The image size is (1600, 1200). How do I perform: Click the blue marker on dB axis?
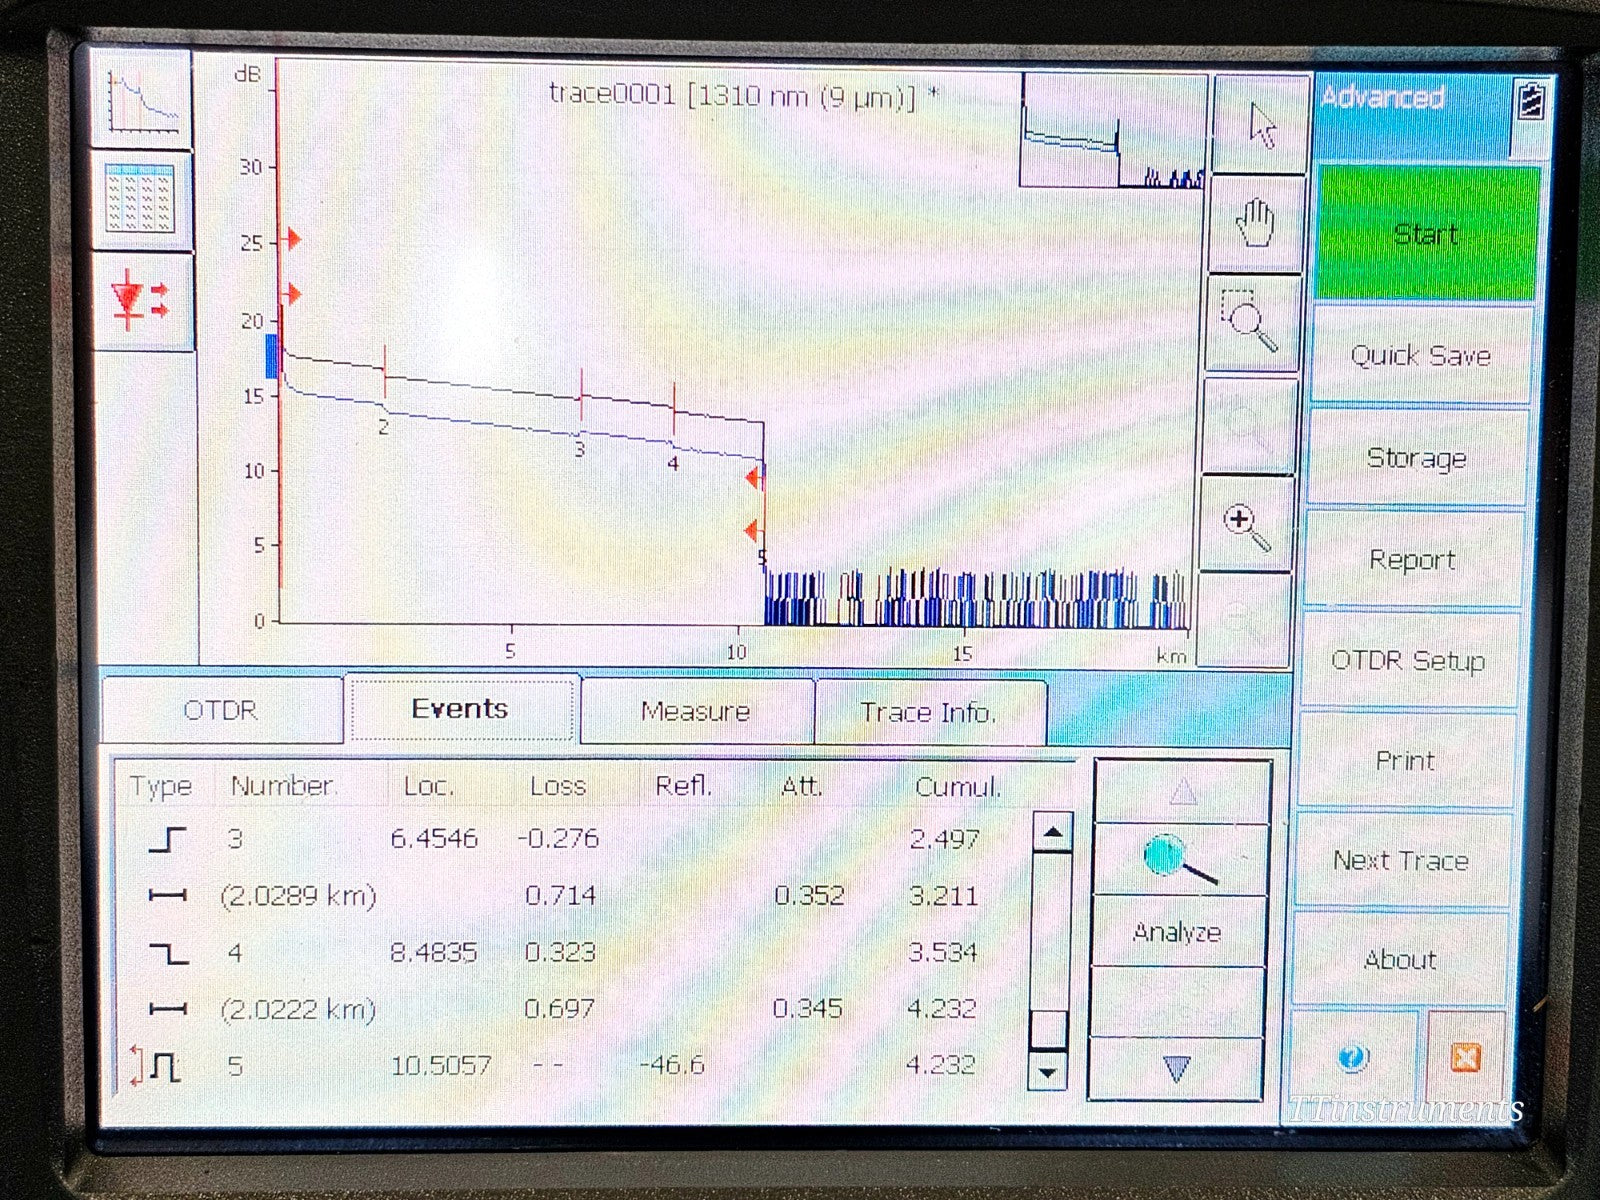coord(271,357)
